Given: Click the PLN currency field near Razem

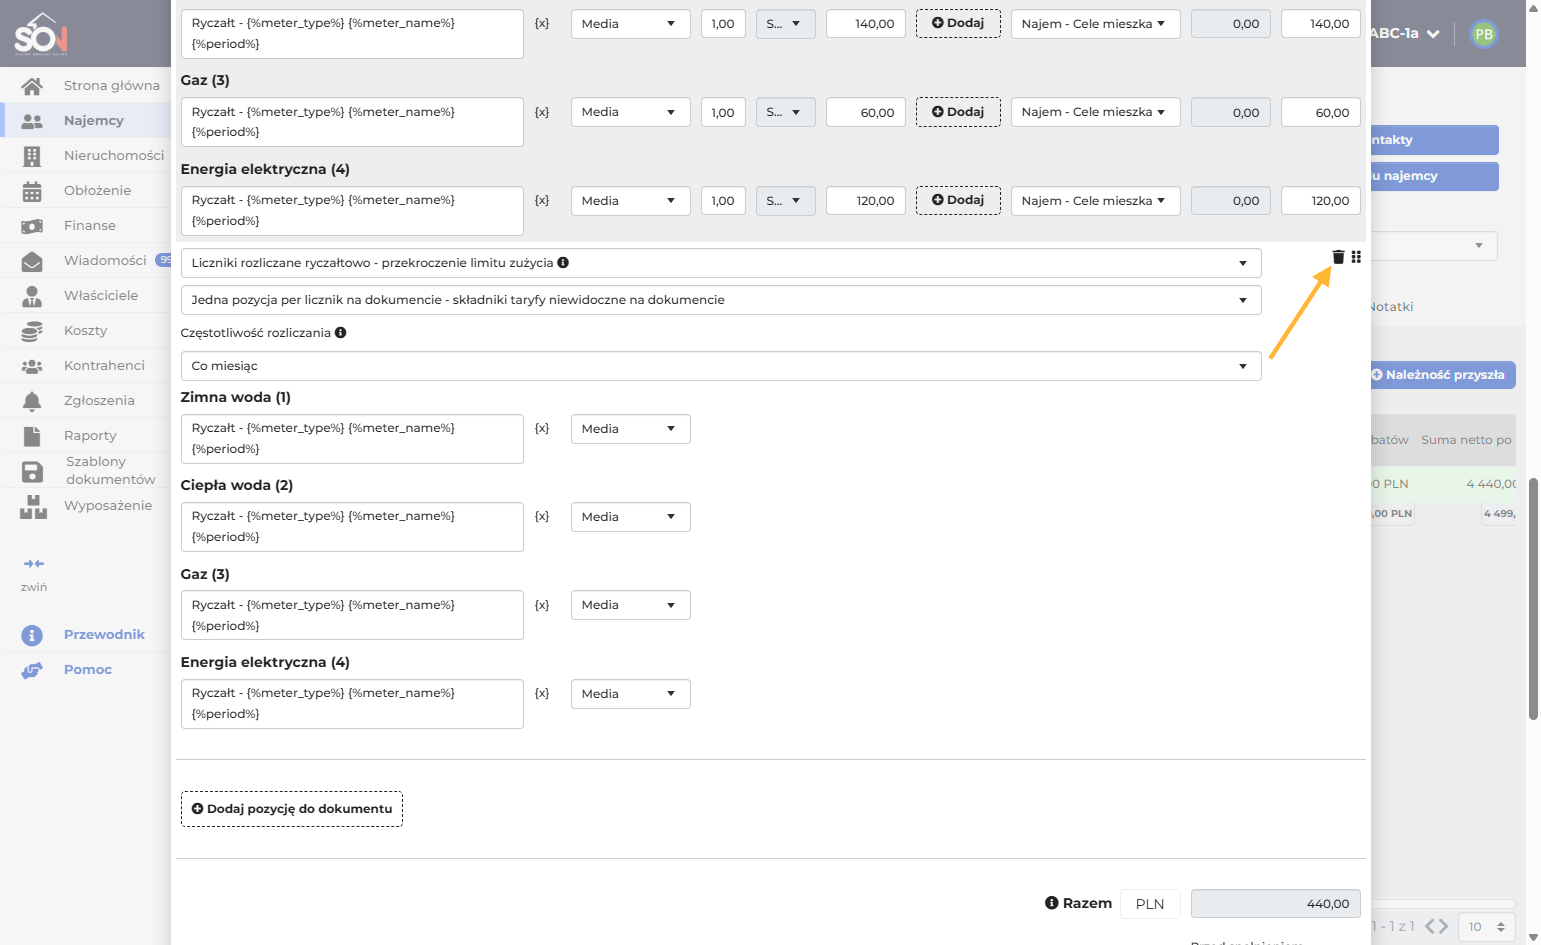Looking at the screenshot, I should tap(1150, 904).
